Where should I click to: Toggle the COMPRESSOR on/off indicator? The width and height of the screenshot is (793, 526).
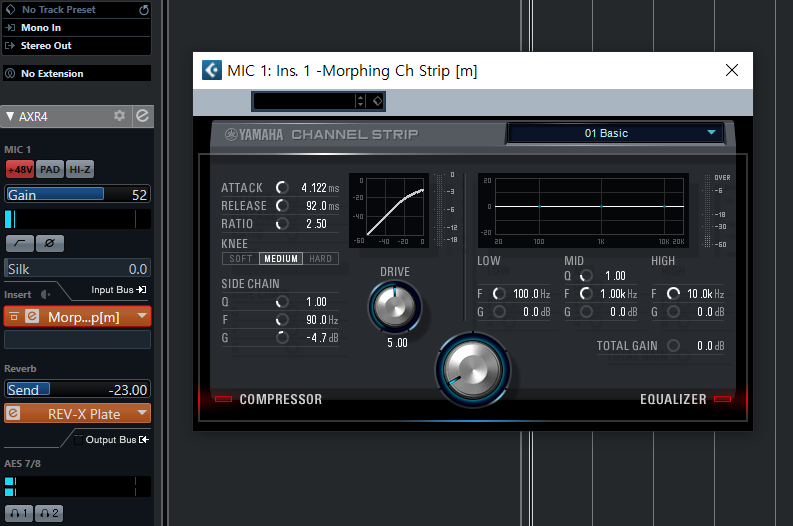click(x=223, y=399)
